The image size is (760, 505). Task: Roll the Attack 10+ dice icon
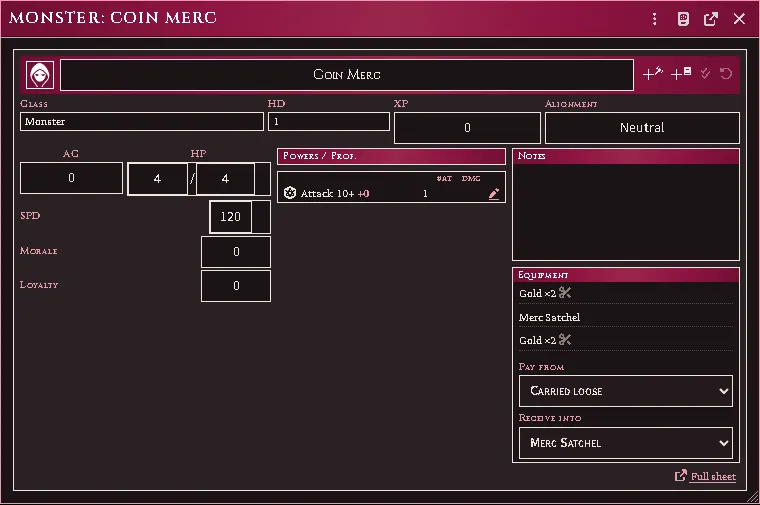(x=290, y=193)
